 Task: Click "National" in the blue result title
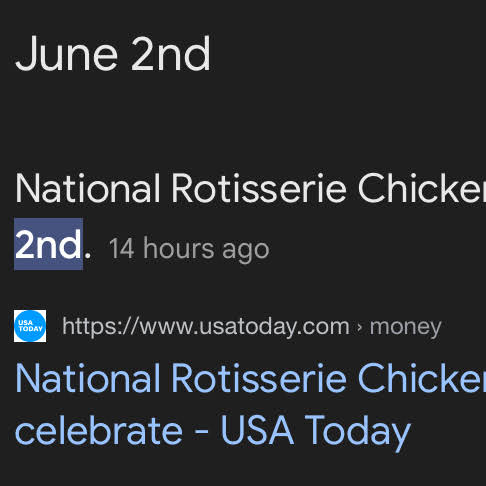pyautogui.click(x=88, y=378)
